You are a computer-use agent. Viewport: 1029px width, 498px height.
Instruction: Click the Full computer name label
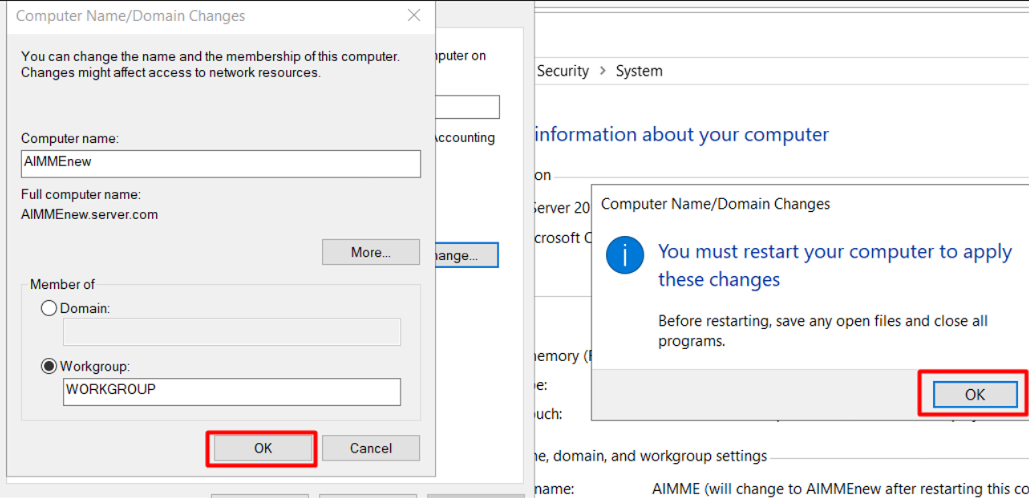(x=81, y=195)
